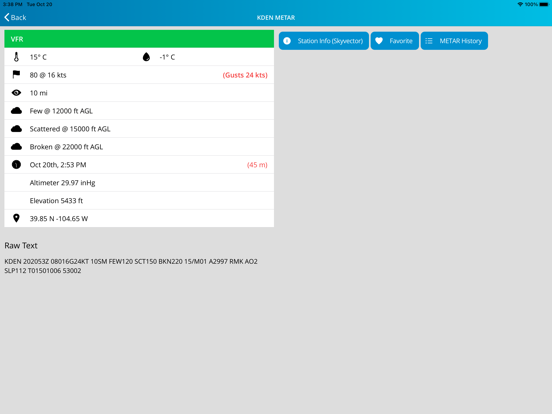Click the dewpoint droplet icon
Image resolution: width=552 pixels, height=414 pixels.
(x=146, y=57)
